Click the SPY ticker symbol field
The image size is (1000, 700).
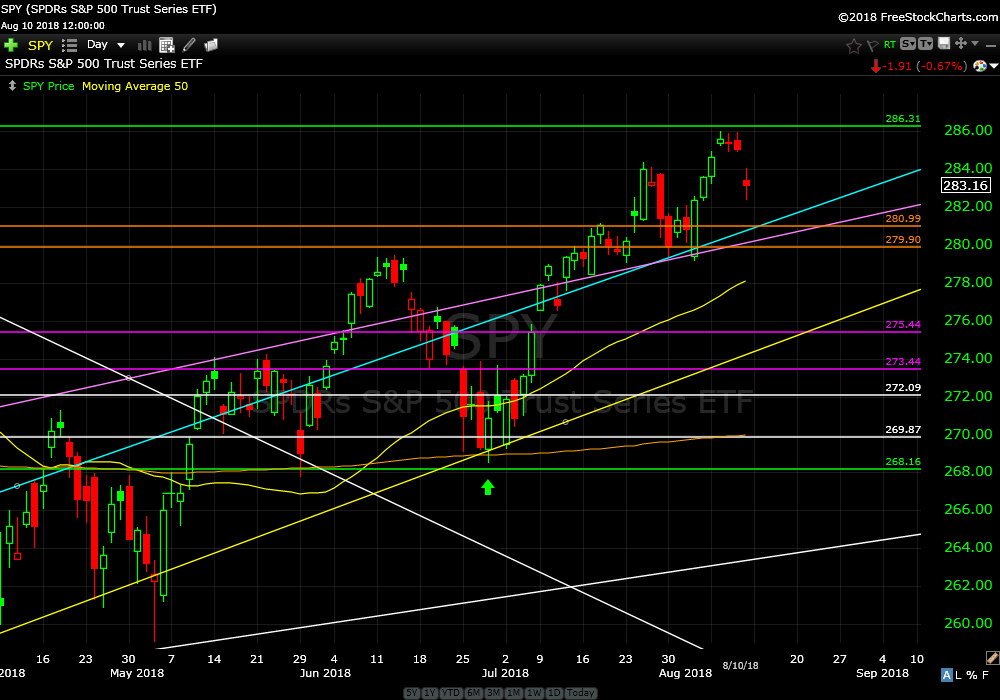(x=40, y=45)
